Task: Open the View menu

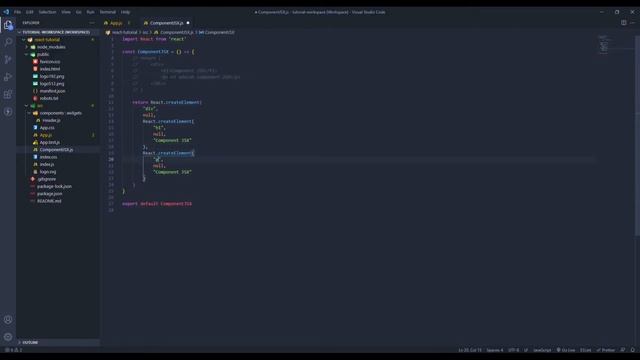Action: click(x=66, y=12)
